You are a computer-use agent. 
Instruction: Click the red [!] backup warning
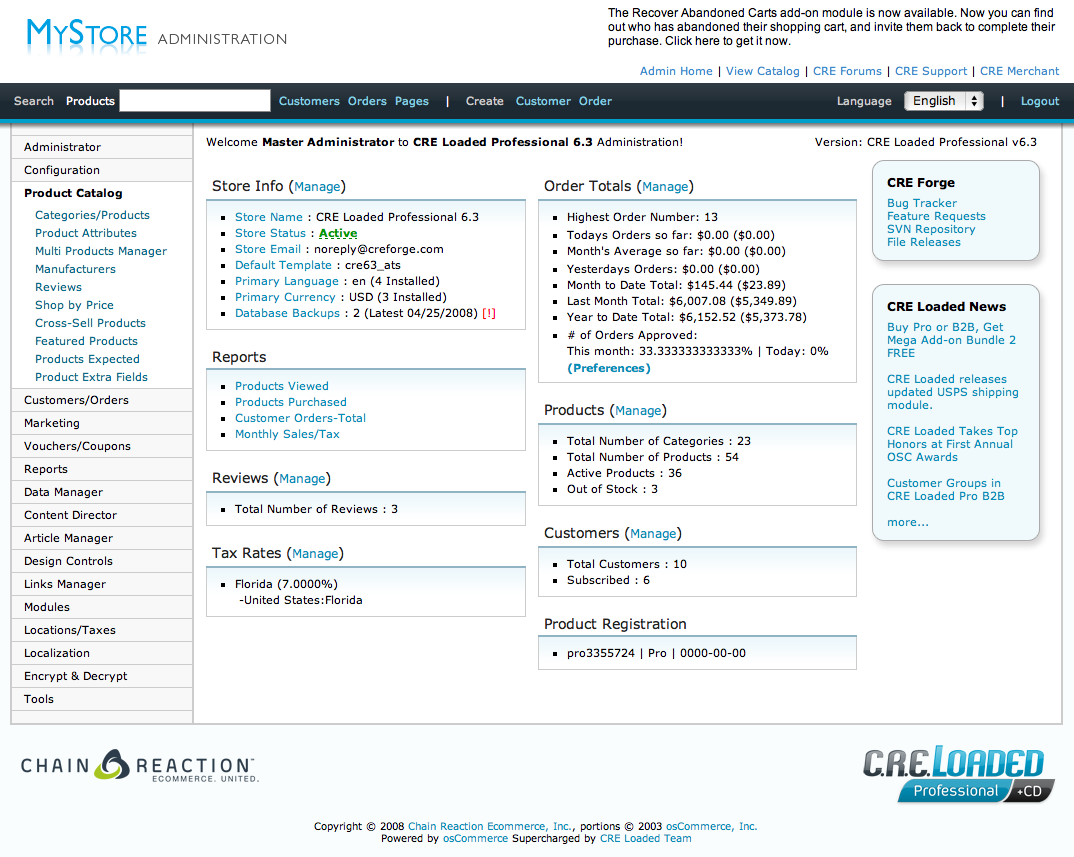(488, 313)
